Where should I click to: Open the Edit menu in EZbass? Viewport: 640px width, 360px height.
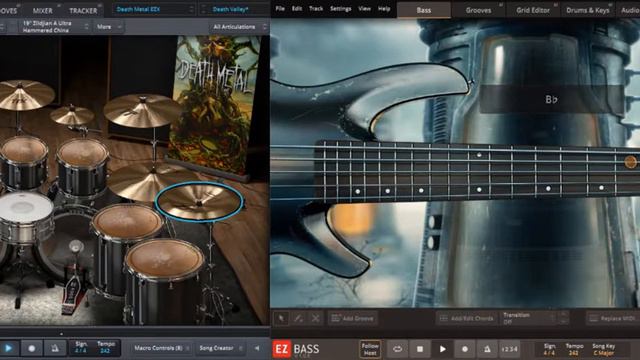[297, 9]
